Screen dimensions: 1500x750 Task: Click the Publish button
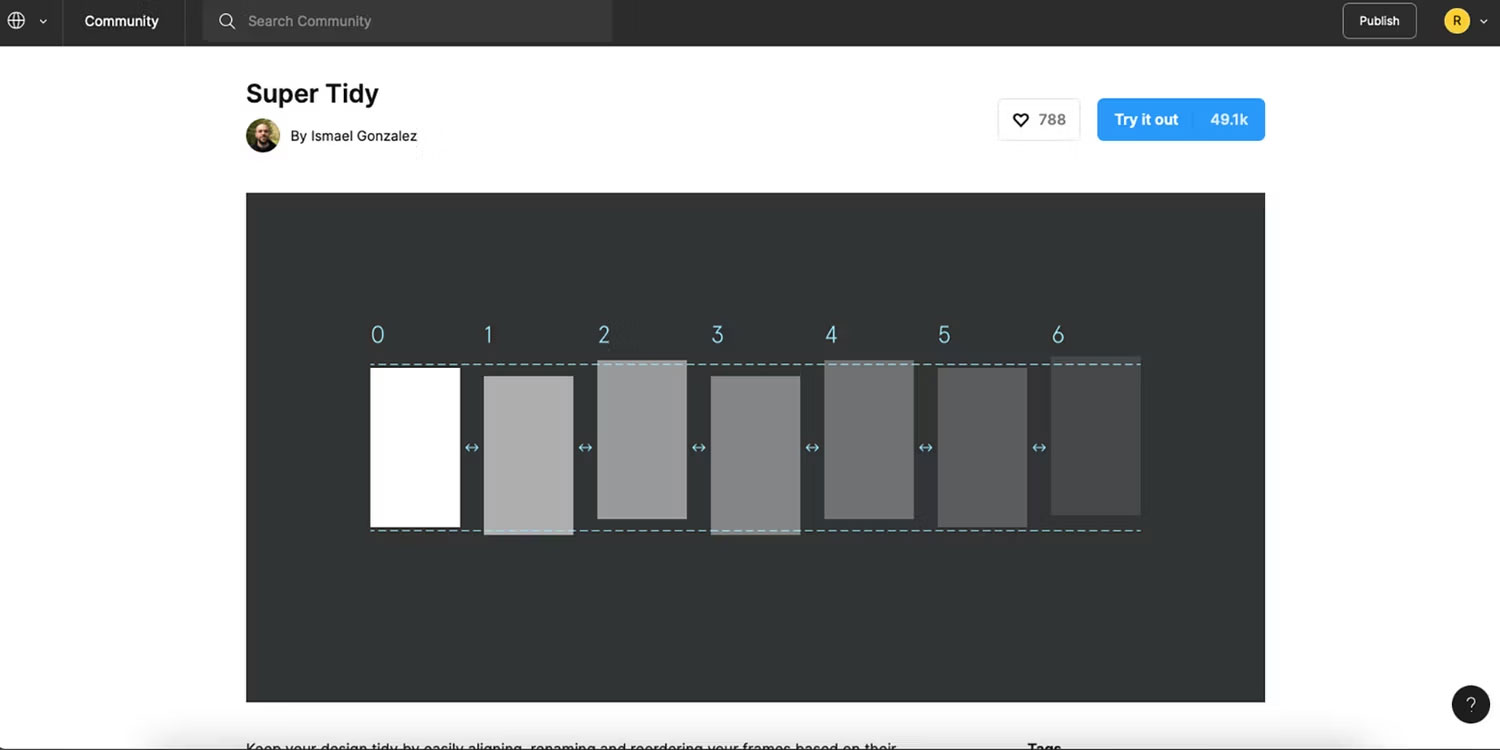point(1379,21)
